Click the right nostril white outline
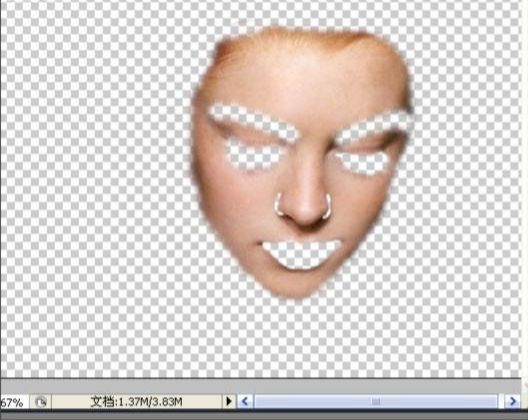Image resolution: width=528 pixels, height=420 pixels. coord(328,206)
